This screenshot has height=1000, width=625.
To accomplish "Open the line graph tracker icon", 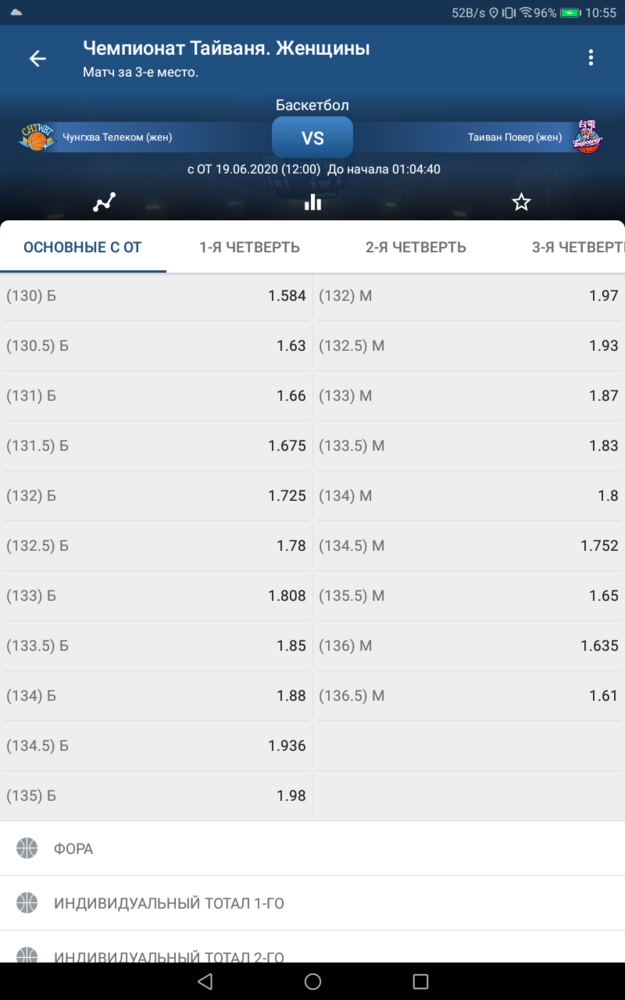I will tap(104, 202).
